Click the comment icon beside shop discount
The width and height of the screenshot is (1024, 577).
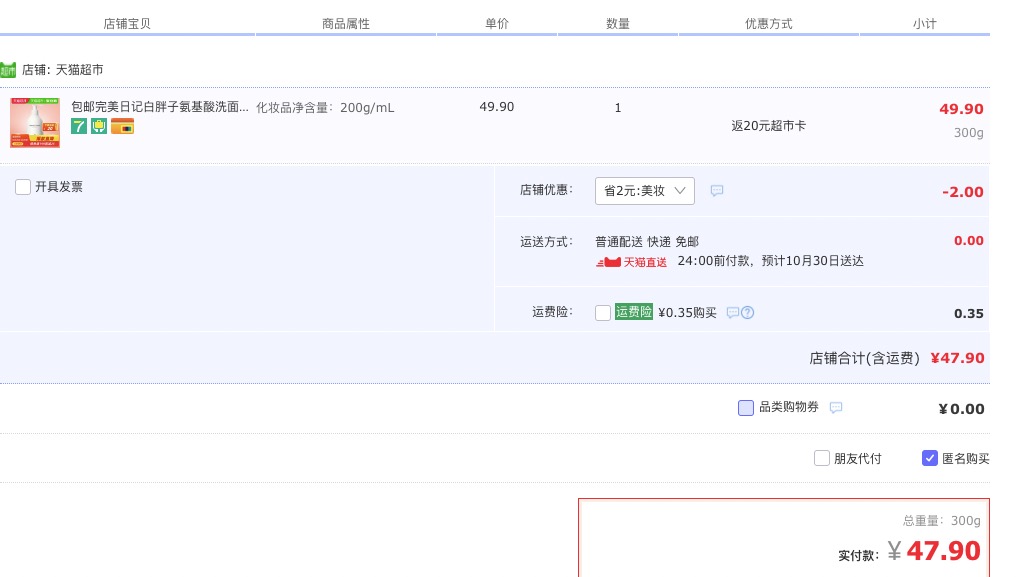[x=716, y=191]
